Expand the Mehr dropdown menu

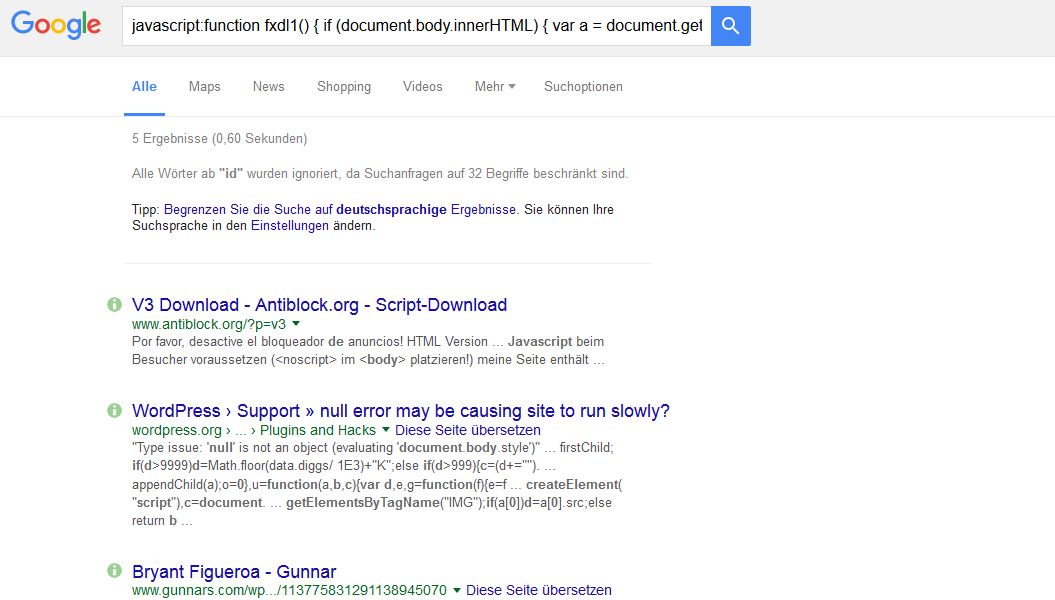tap(495, 87)
